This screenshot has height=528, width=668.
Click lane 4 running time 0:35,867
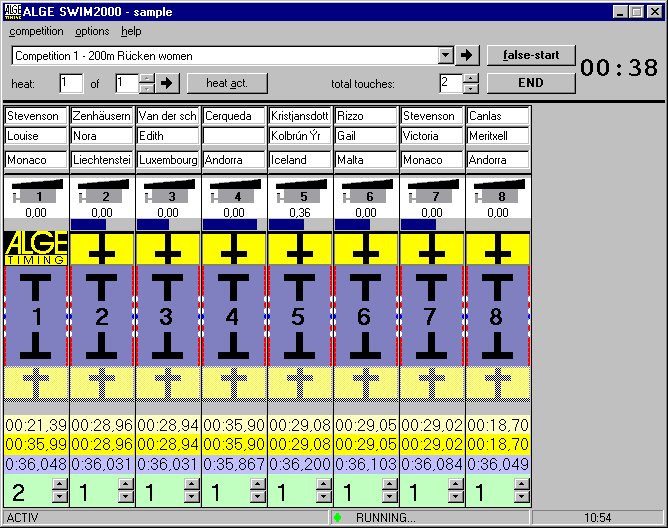(x=234, y=464)
